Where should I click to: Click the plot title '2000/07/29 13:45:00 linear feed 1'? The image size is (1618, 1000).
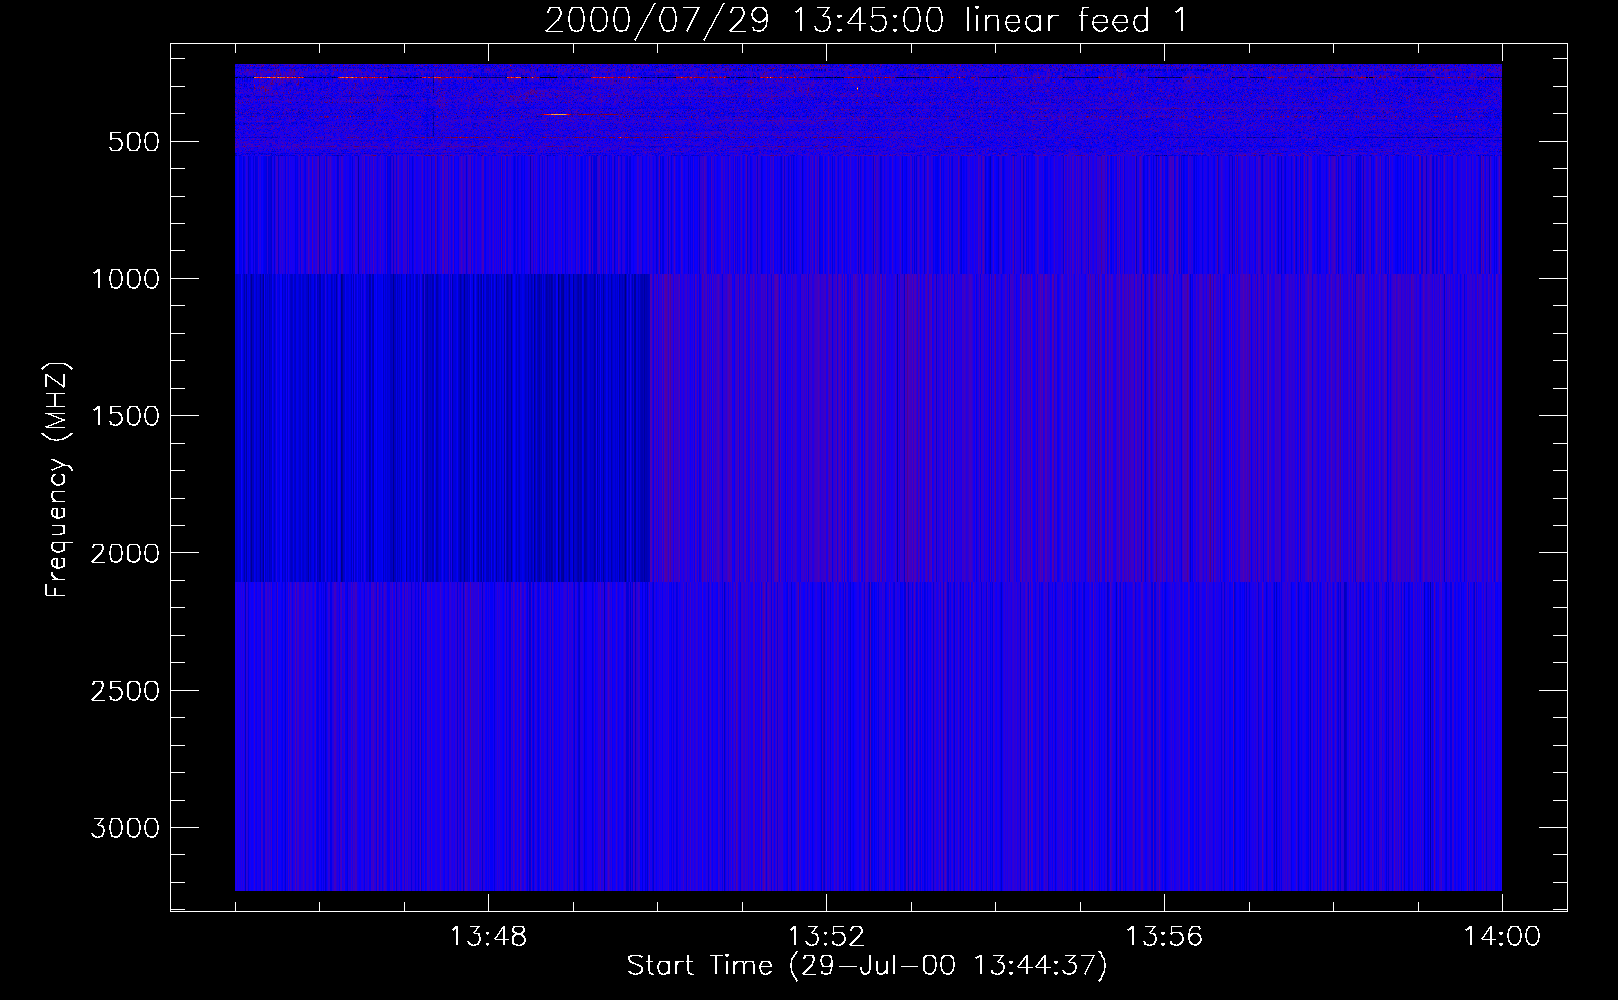pyautogui.click(x=866, y=20)
